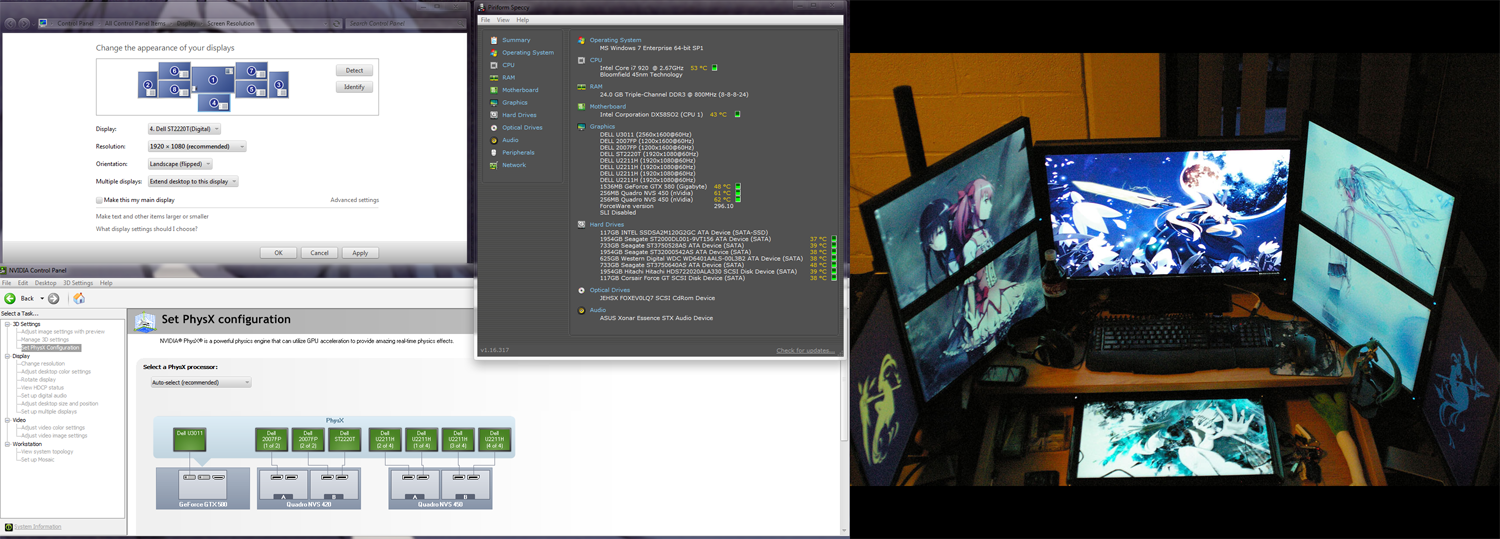The width and height of the screenshot is (1500, 539).
Task: Click Dell ST2220T box in PhysX diagram
Action: (345, 439)
